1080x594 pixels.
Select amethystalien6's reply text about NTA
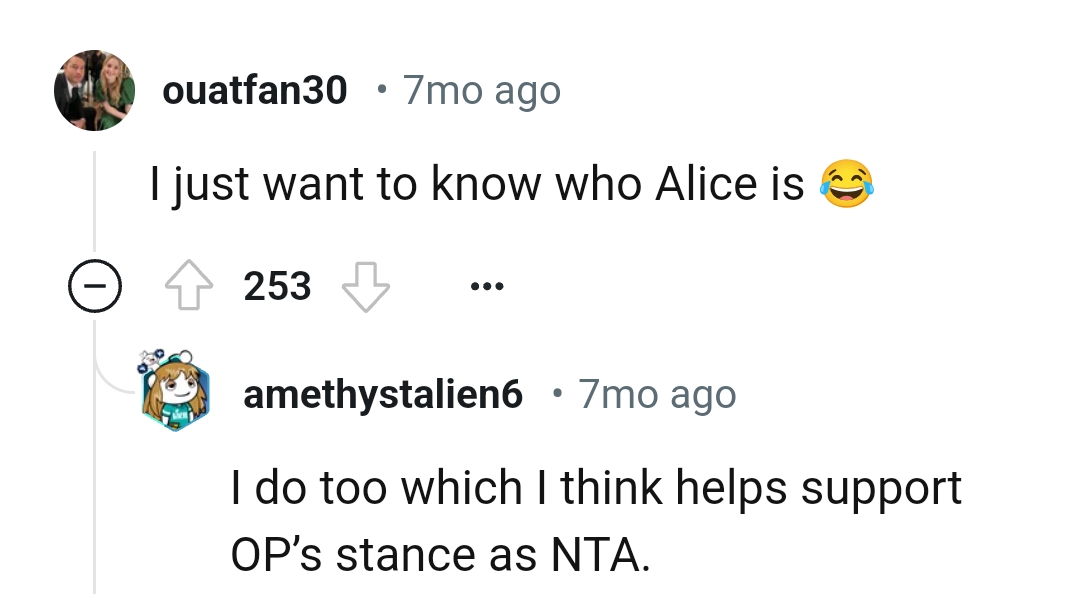click(x=597, y=520)
